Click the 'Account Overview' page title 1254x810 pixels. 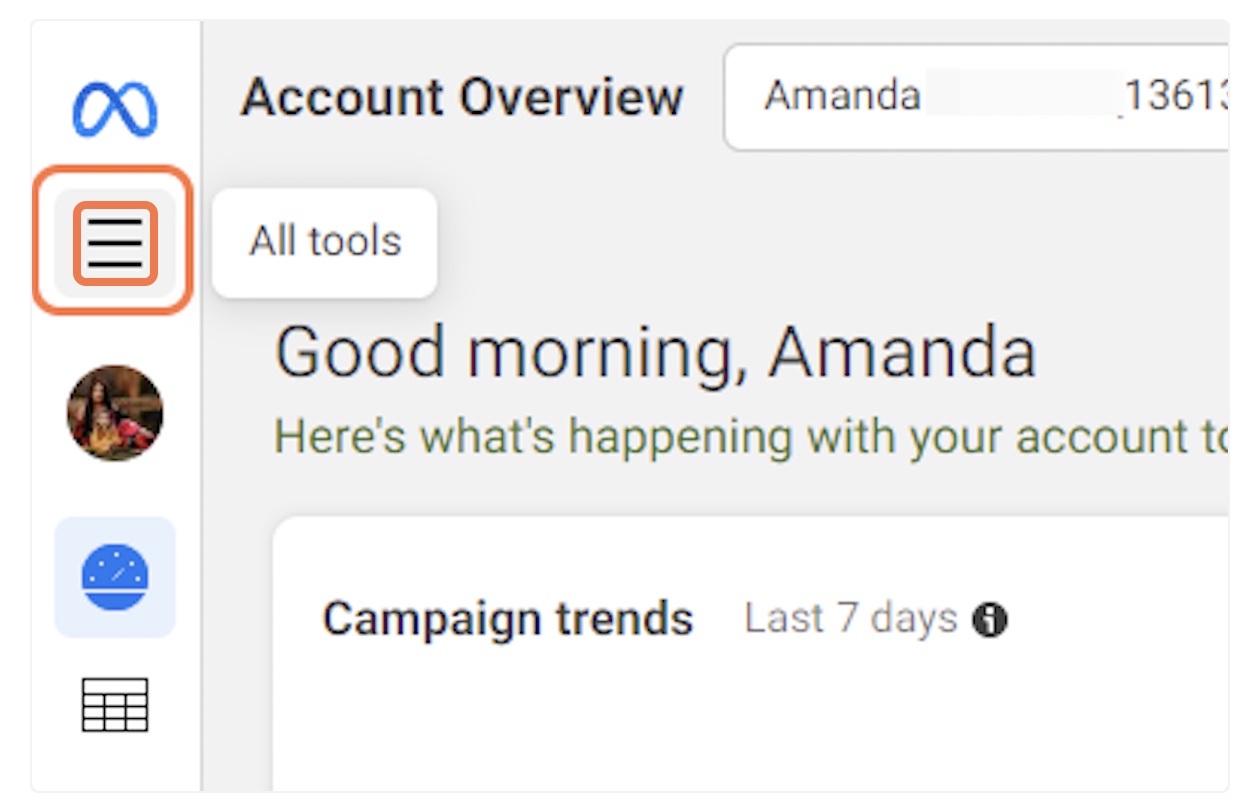pyautogui.click(x=462, y=98)
